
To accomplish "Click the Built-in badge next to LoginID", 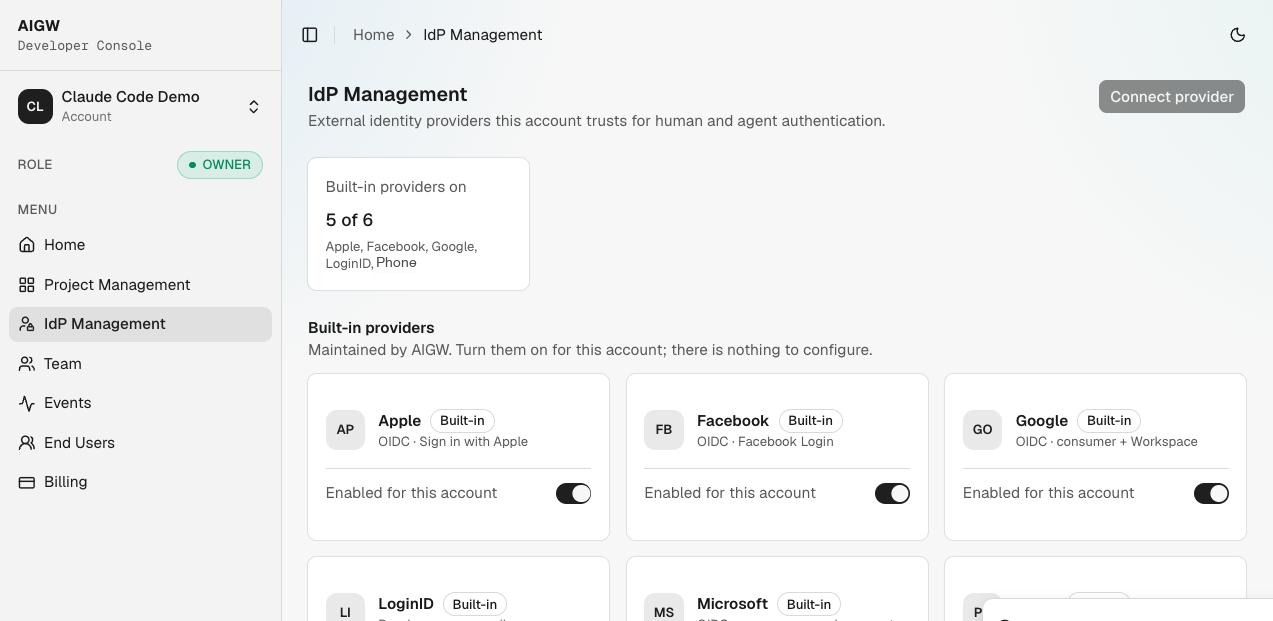I will (475, 605).
